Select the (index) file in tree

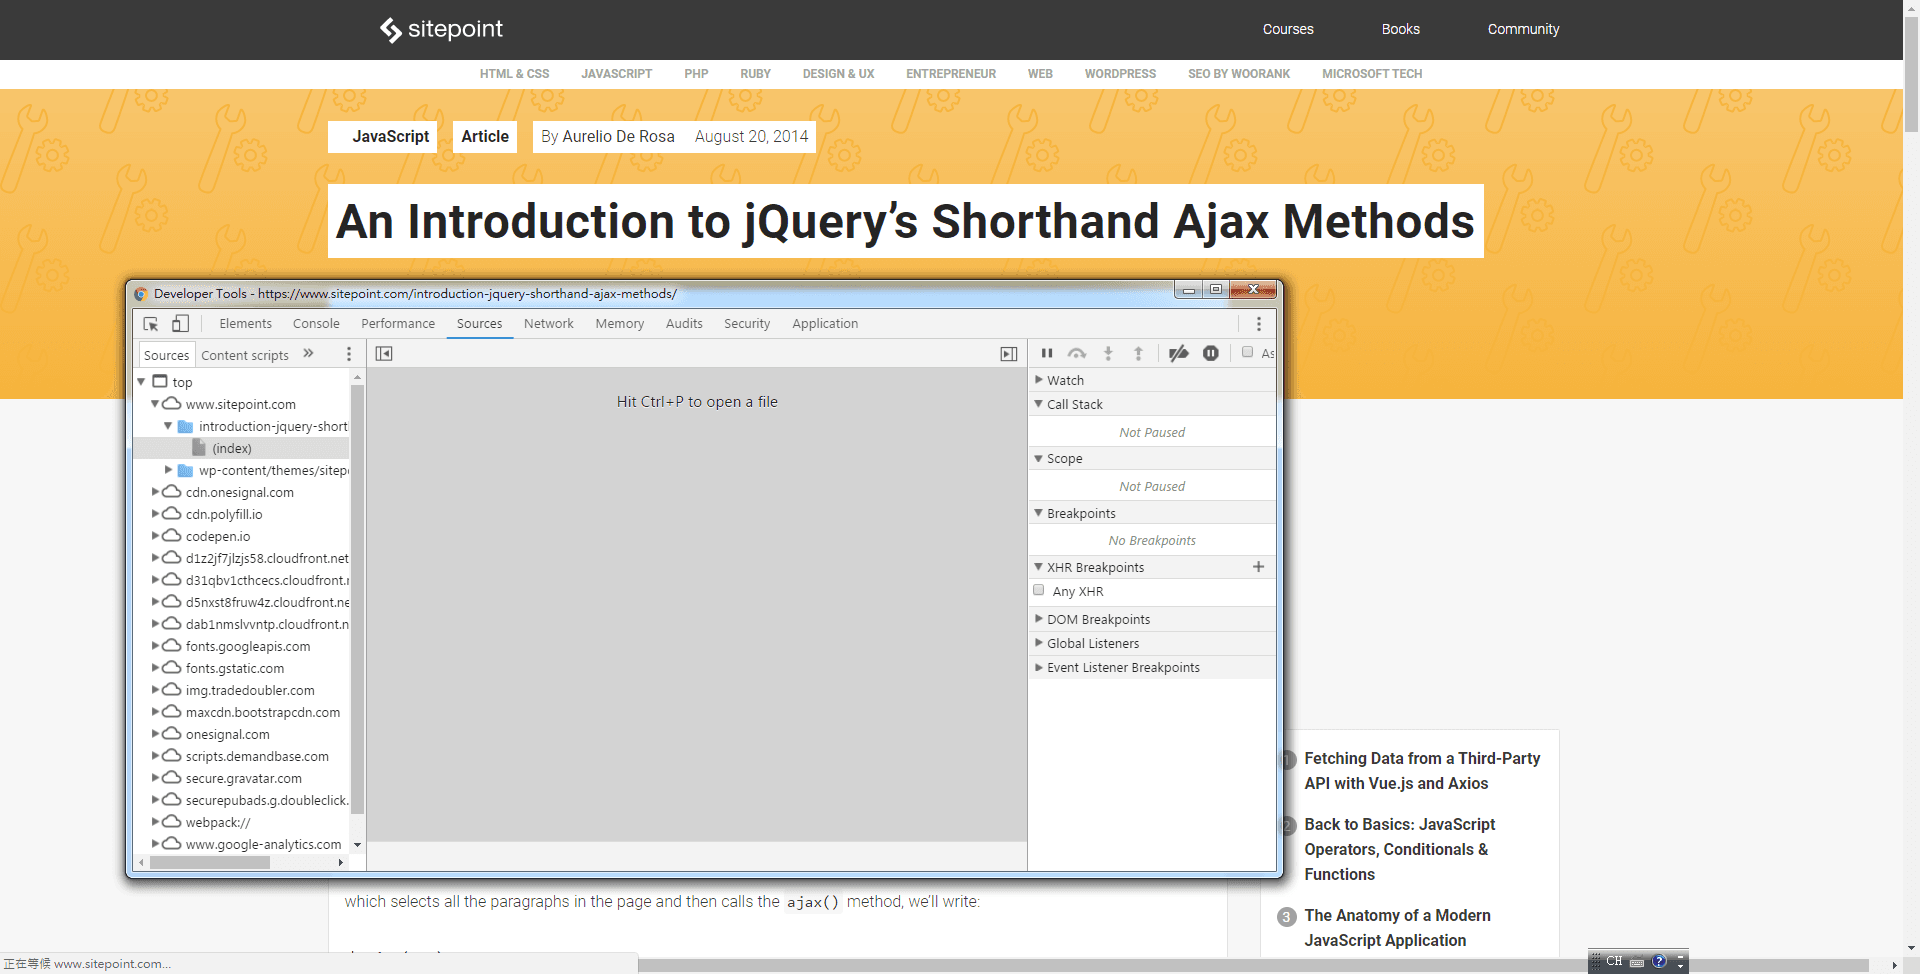point(232,449)
